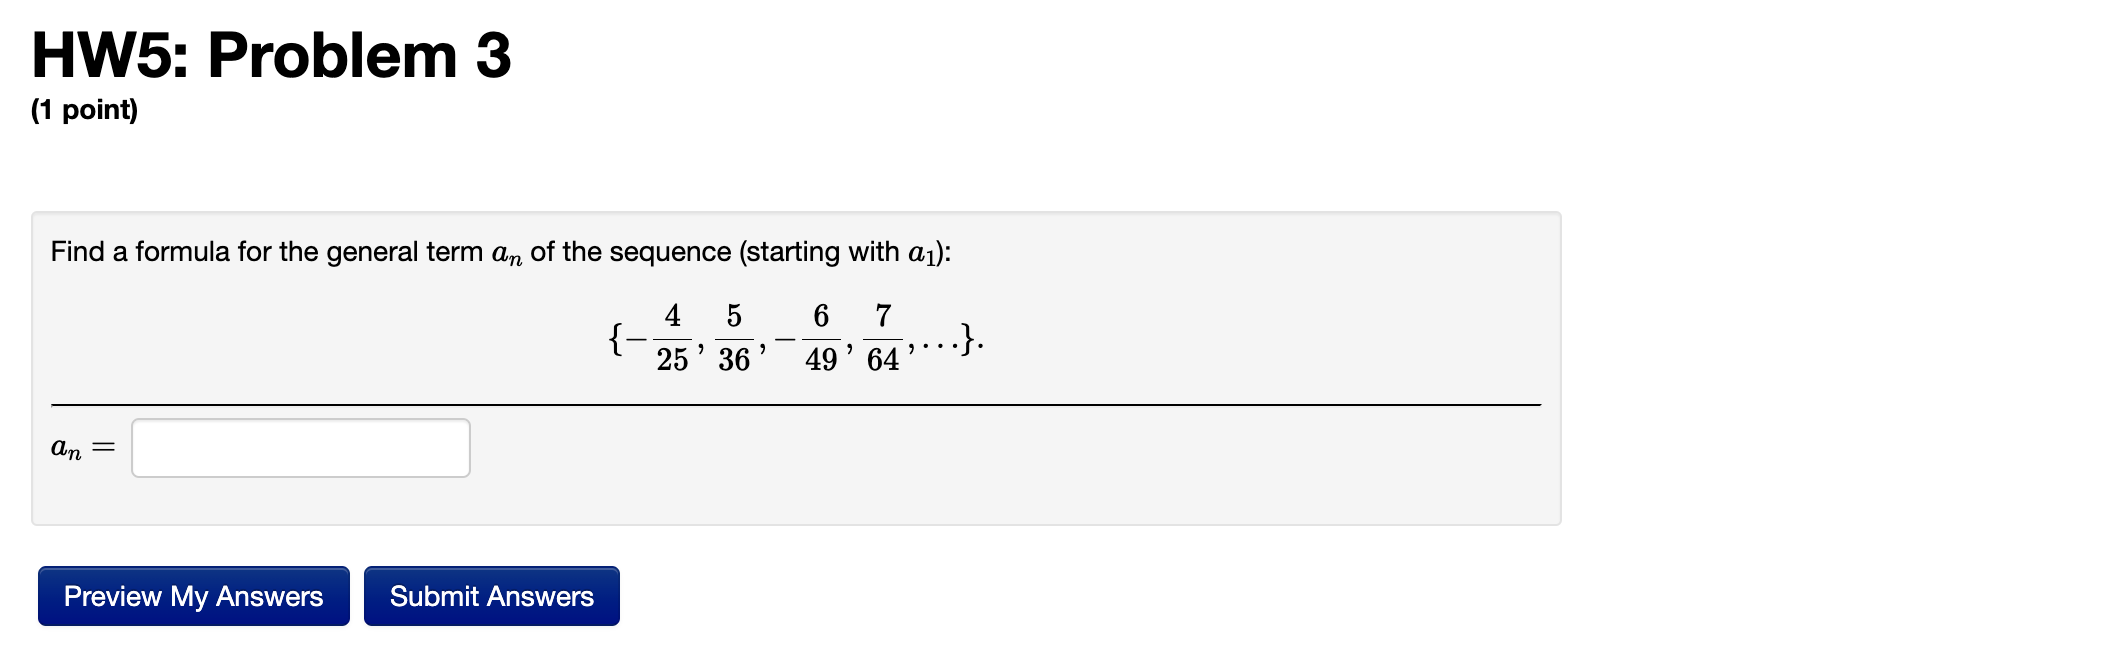Image resolution: width=2109 pixels, height=655 pixels.
Task: Select the empty answer field to type a formula
Action: point(300,447)
